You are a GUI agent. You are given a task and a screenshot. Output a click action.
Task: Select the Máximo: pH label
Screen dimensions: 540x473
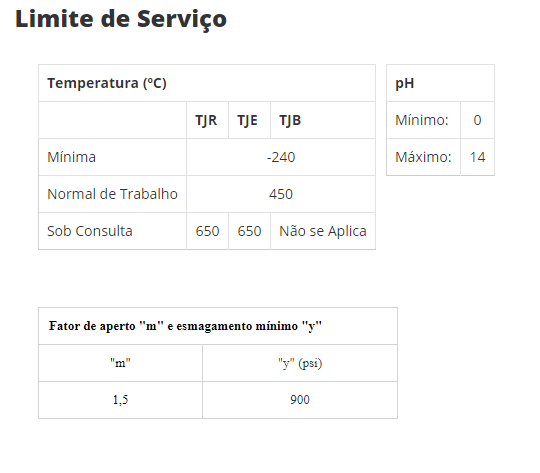(423, 157)
